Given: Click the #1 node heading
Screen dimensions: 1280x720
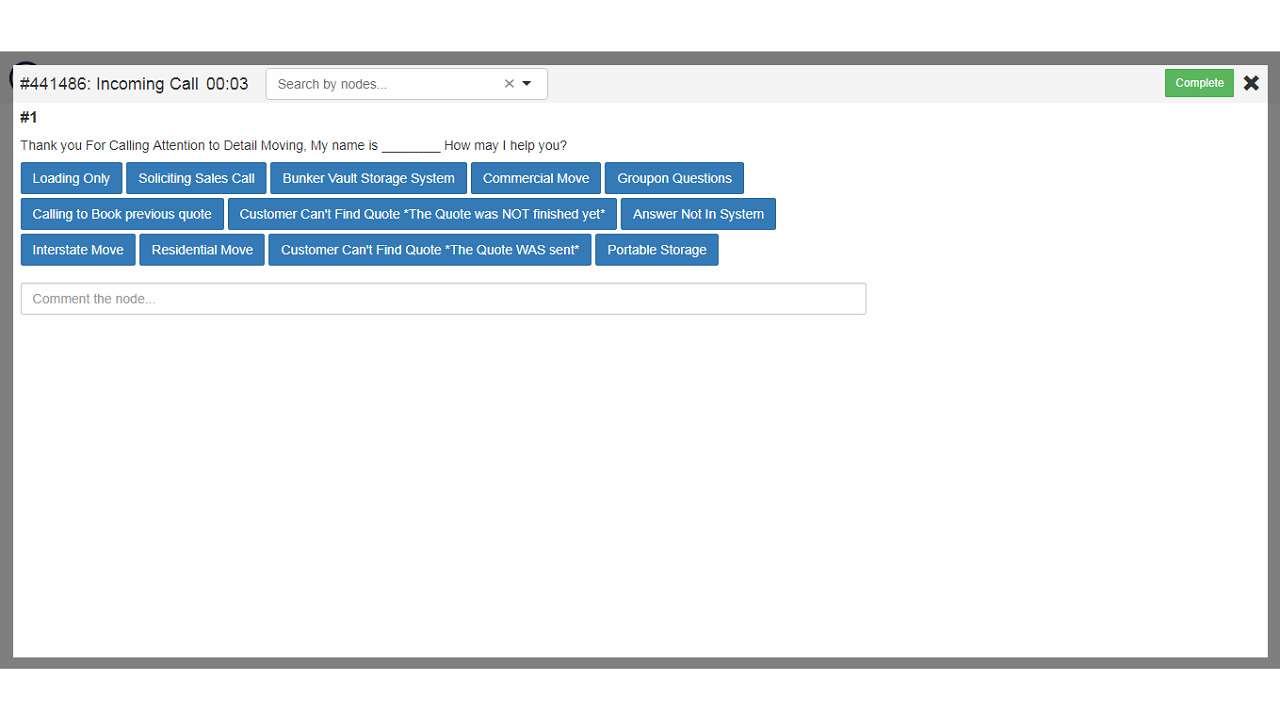Looking at the screenshot, I should click(x=29, y=118).
